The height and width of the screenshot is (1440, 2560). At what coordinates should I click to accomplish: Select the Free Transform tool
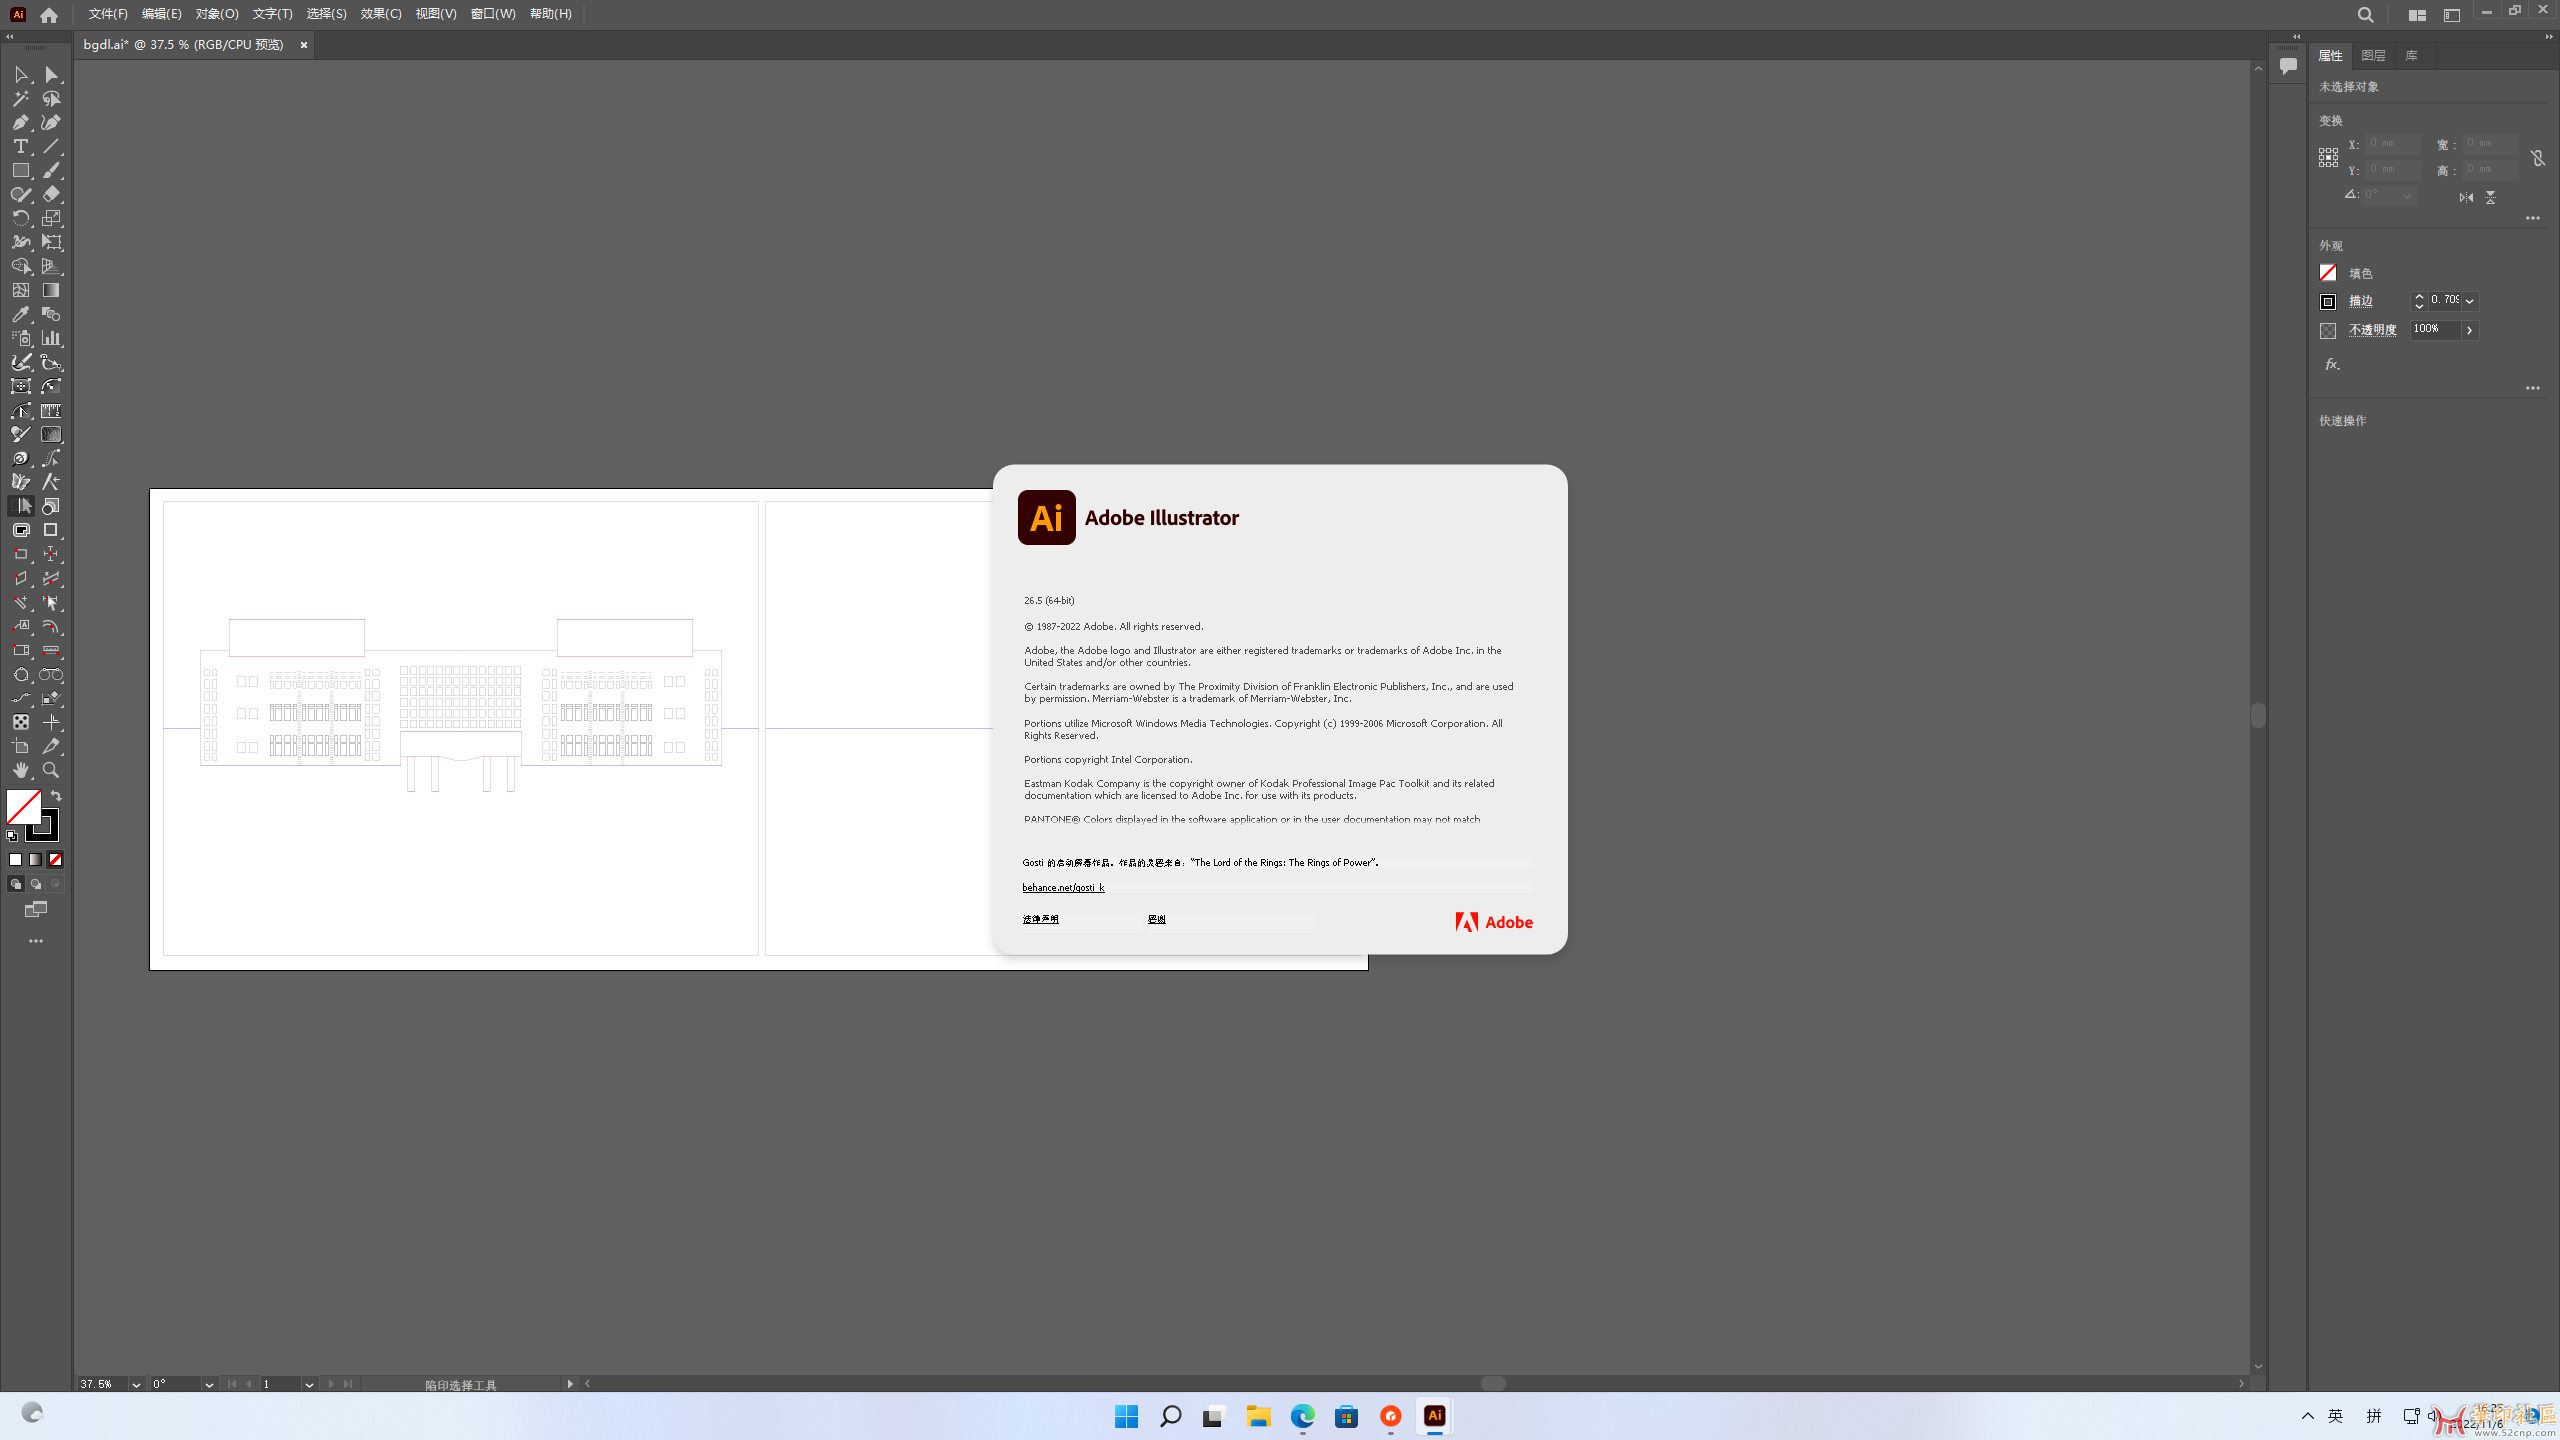click(x=51, y=243)
